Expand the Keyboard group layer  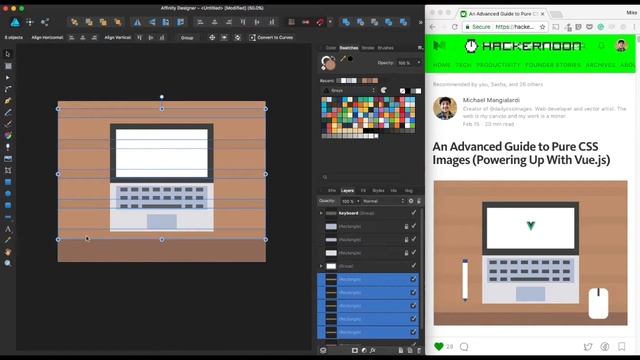[321, 213]
